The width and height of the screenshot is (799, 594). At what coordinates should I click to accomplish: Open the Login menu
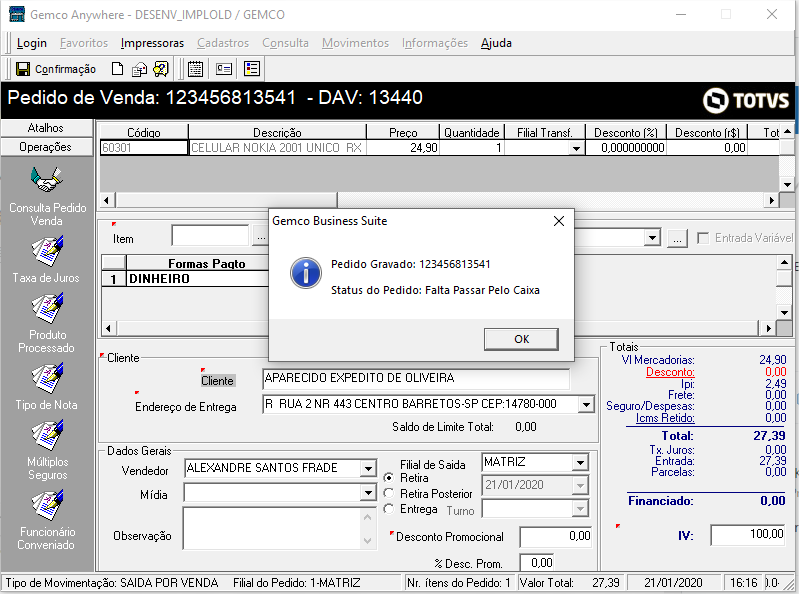click(x=32, y=43)
